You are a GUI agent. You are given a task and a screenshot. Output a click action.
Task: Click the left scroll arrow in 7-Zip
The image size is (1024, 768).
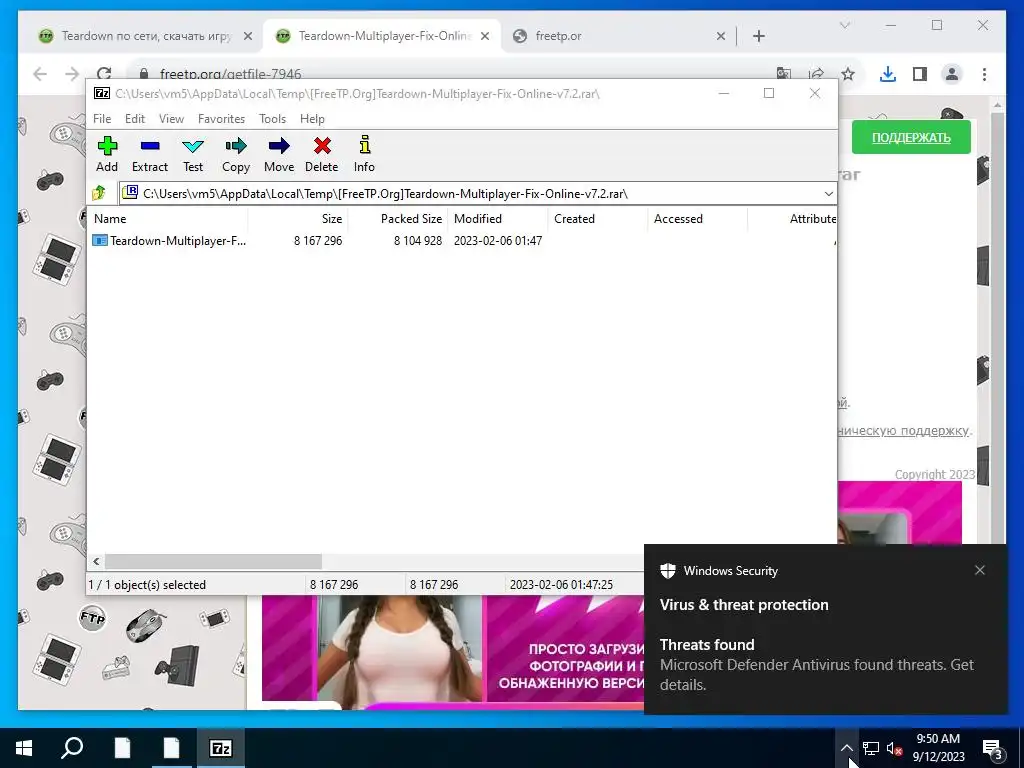click(96, 561)
